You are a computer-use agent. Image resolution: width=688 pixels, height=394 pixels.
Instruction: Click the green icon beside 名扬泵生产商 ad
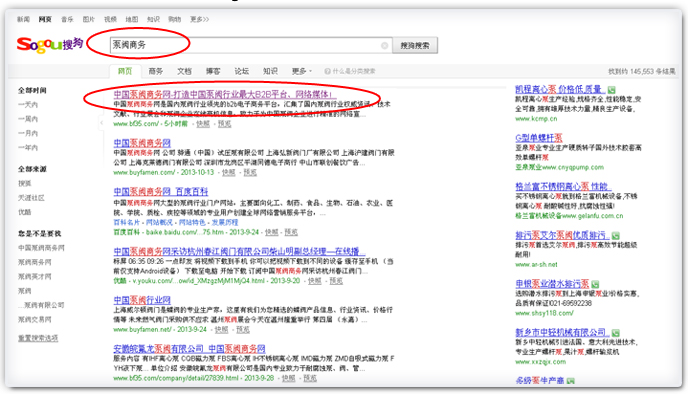coord(570,381)
